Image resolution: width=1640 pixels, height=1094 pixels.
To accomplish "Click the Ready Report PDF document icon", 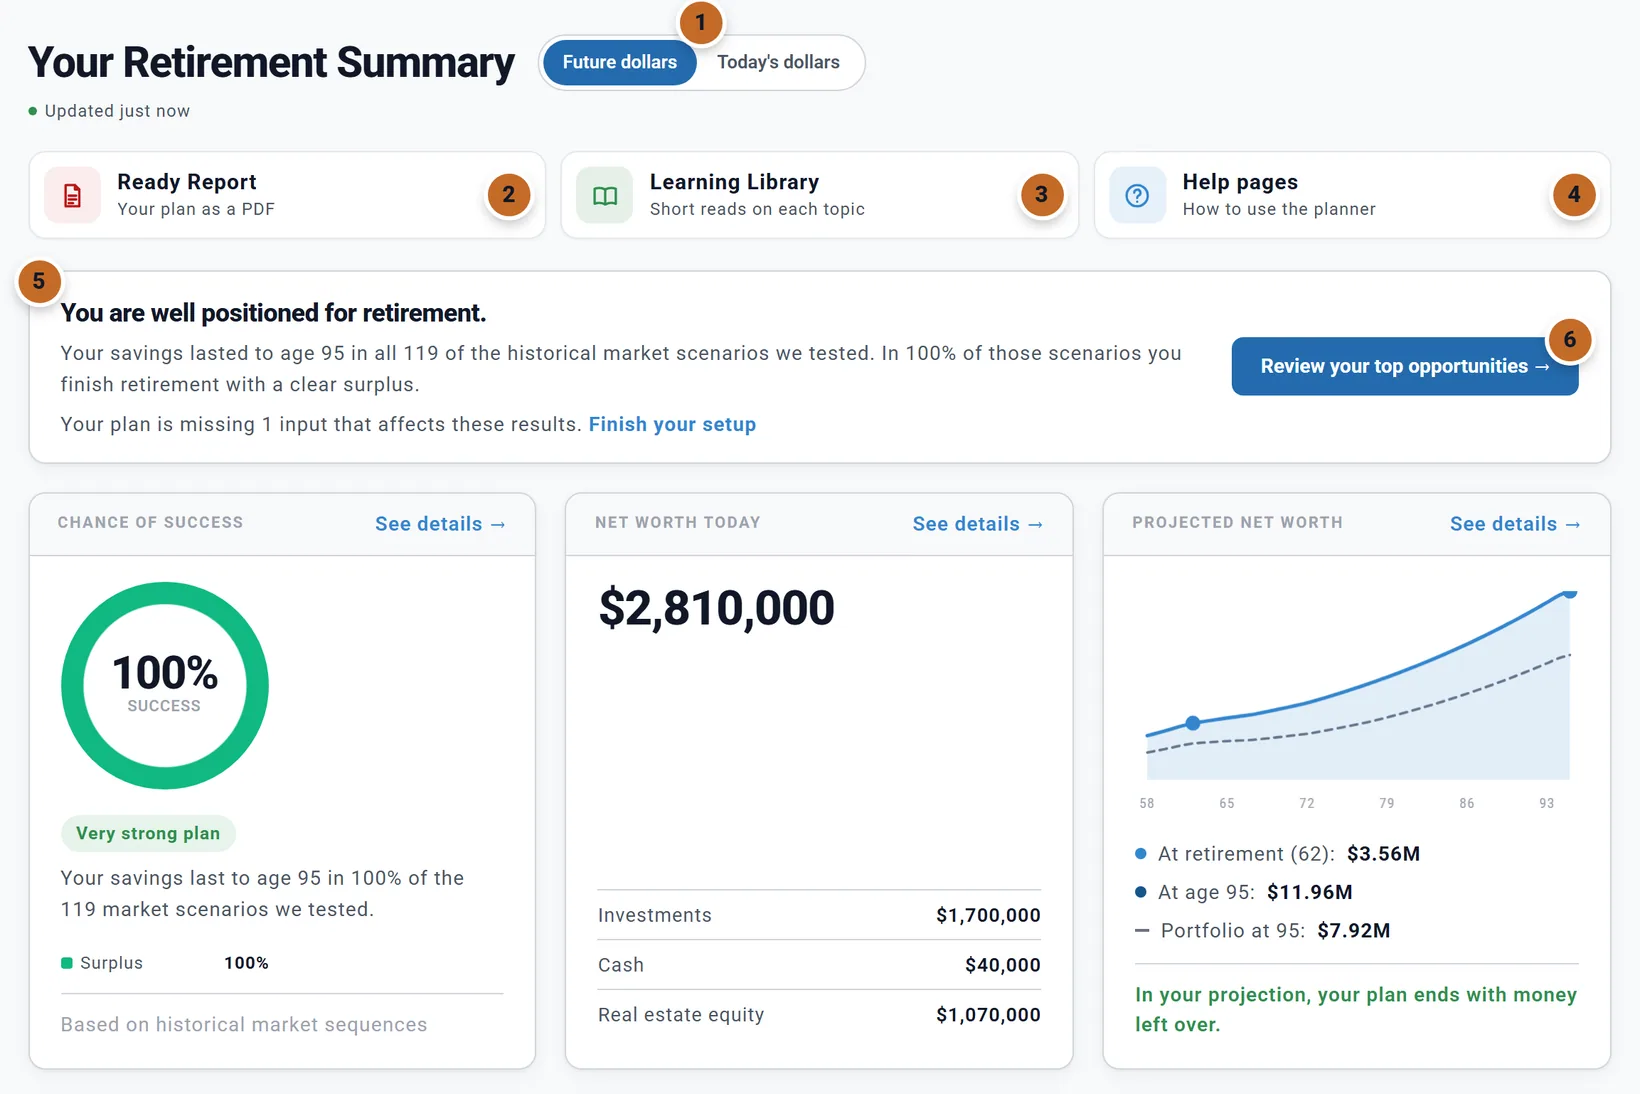I will (72, 195).
